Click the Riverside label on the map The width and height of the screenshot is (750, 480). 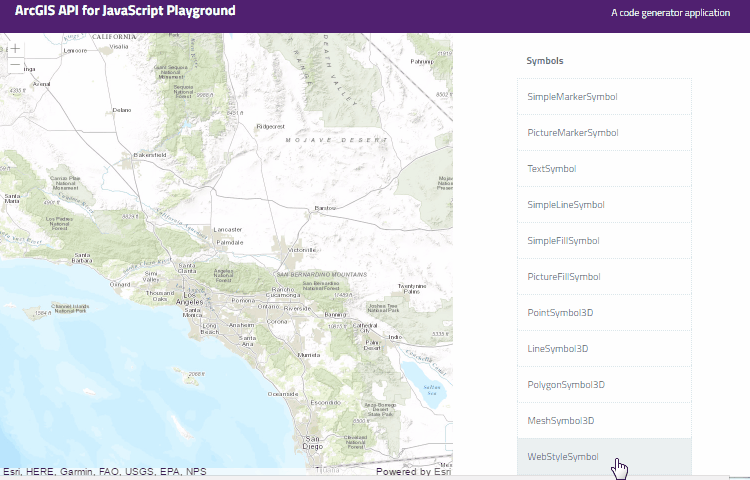click(298, 308)
